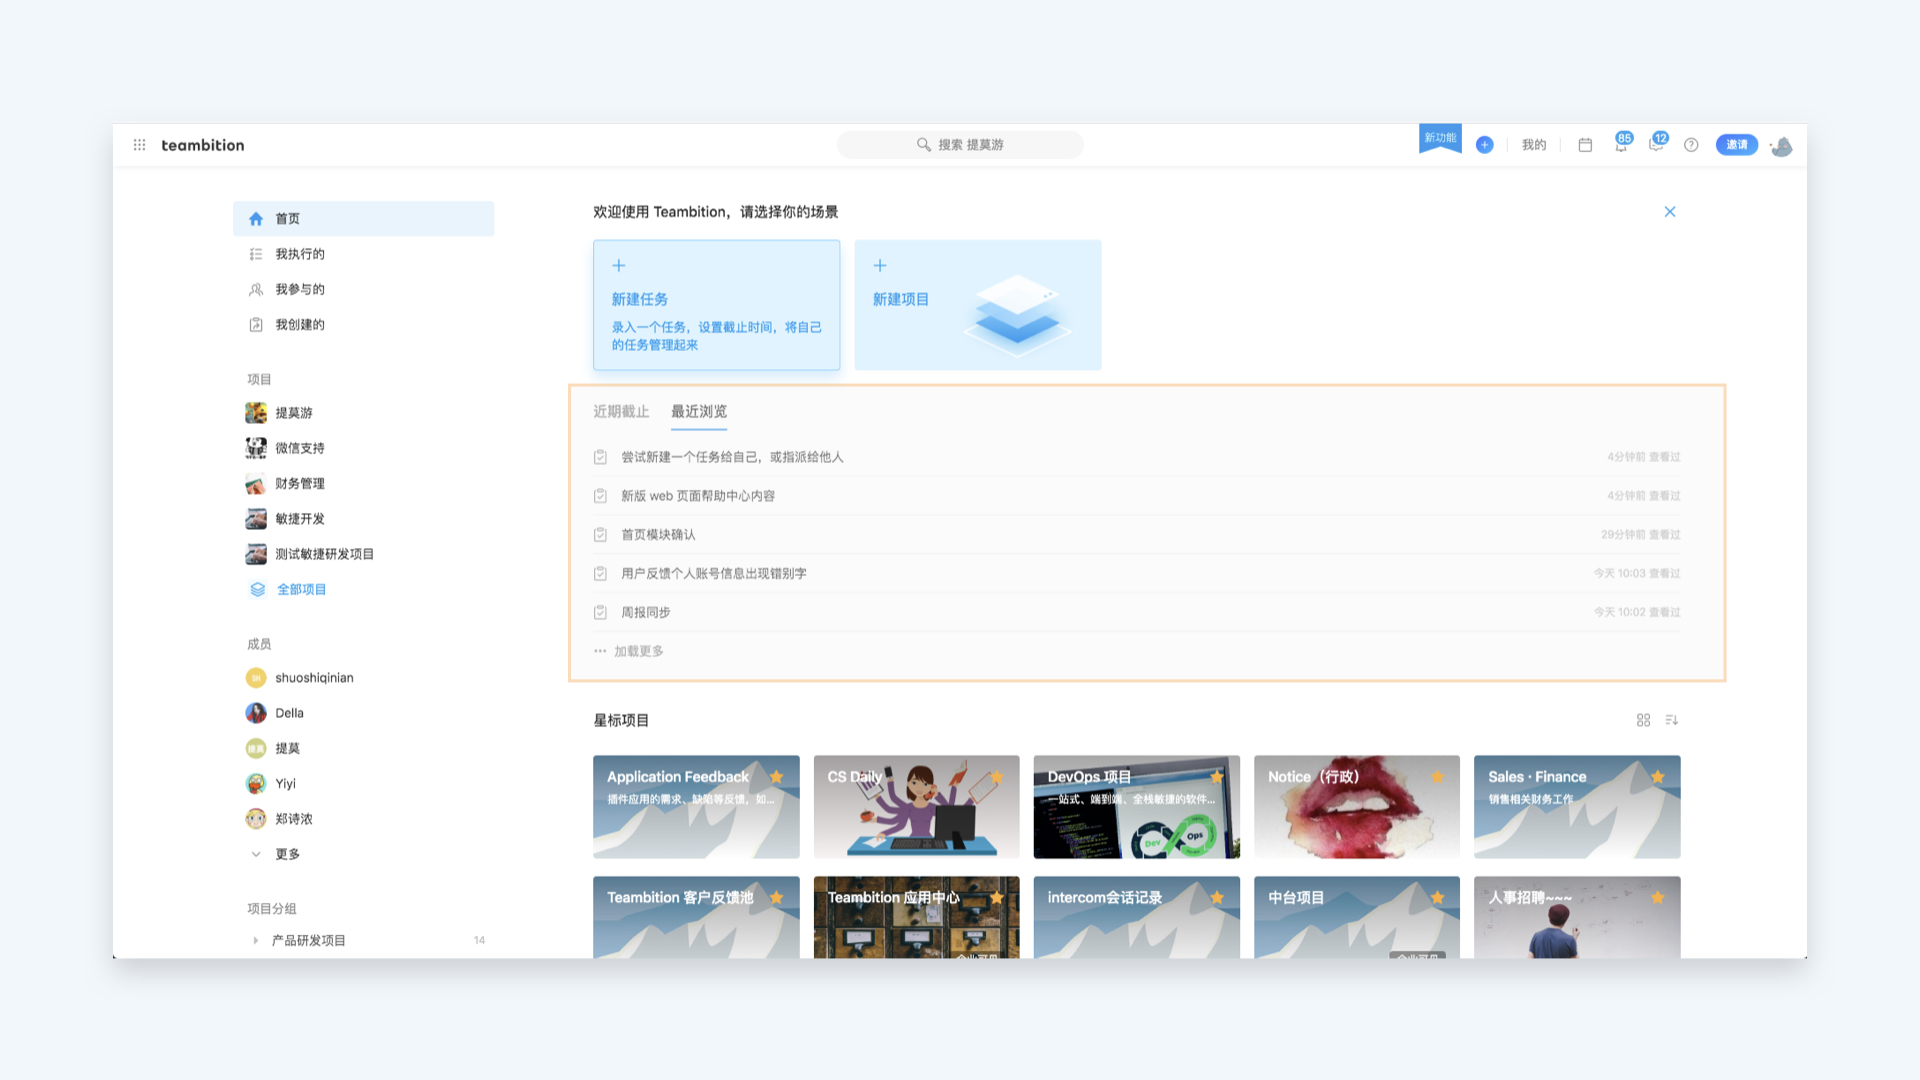The height and width of the screenshot is (1080, 1920).
Task: Toggle star on 中台项目 card
Action: click(1437, 898)
